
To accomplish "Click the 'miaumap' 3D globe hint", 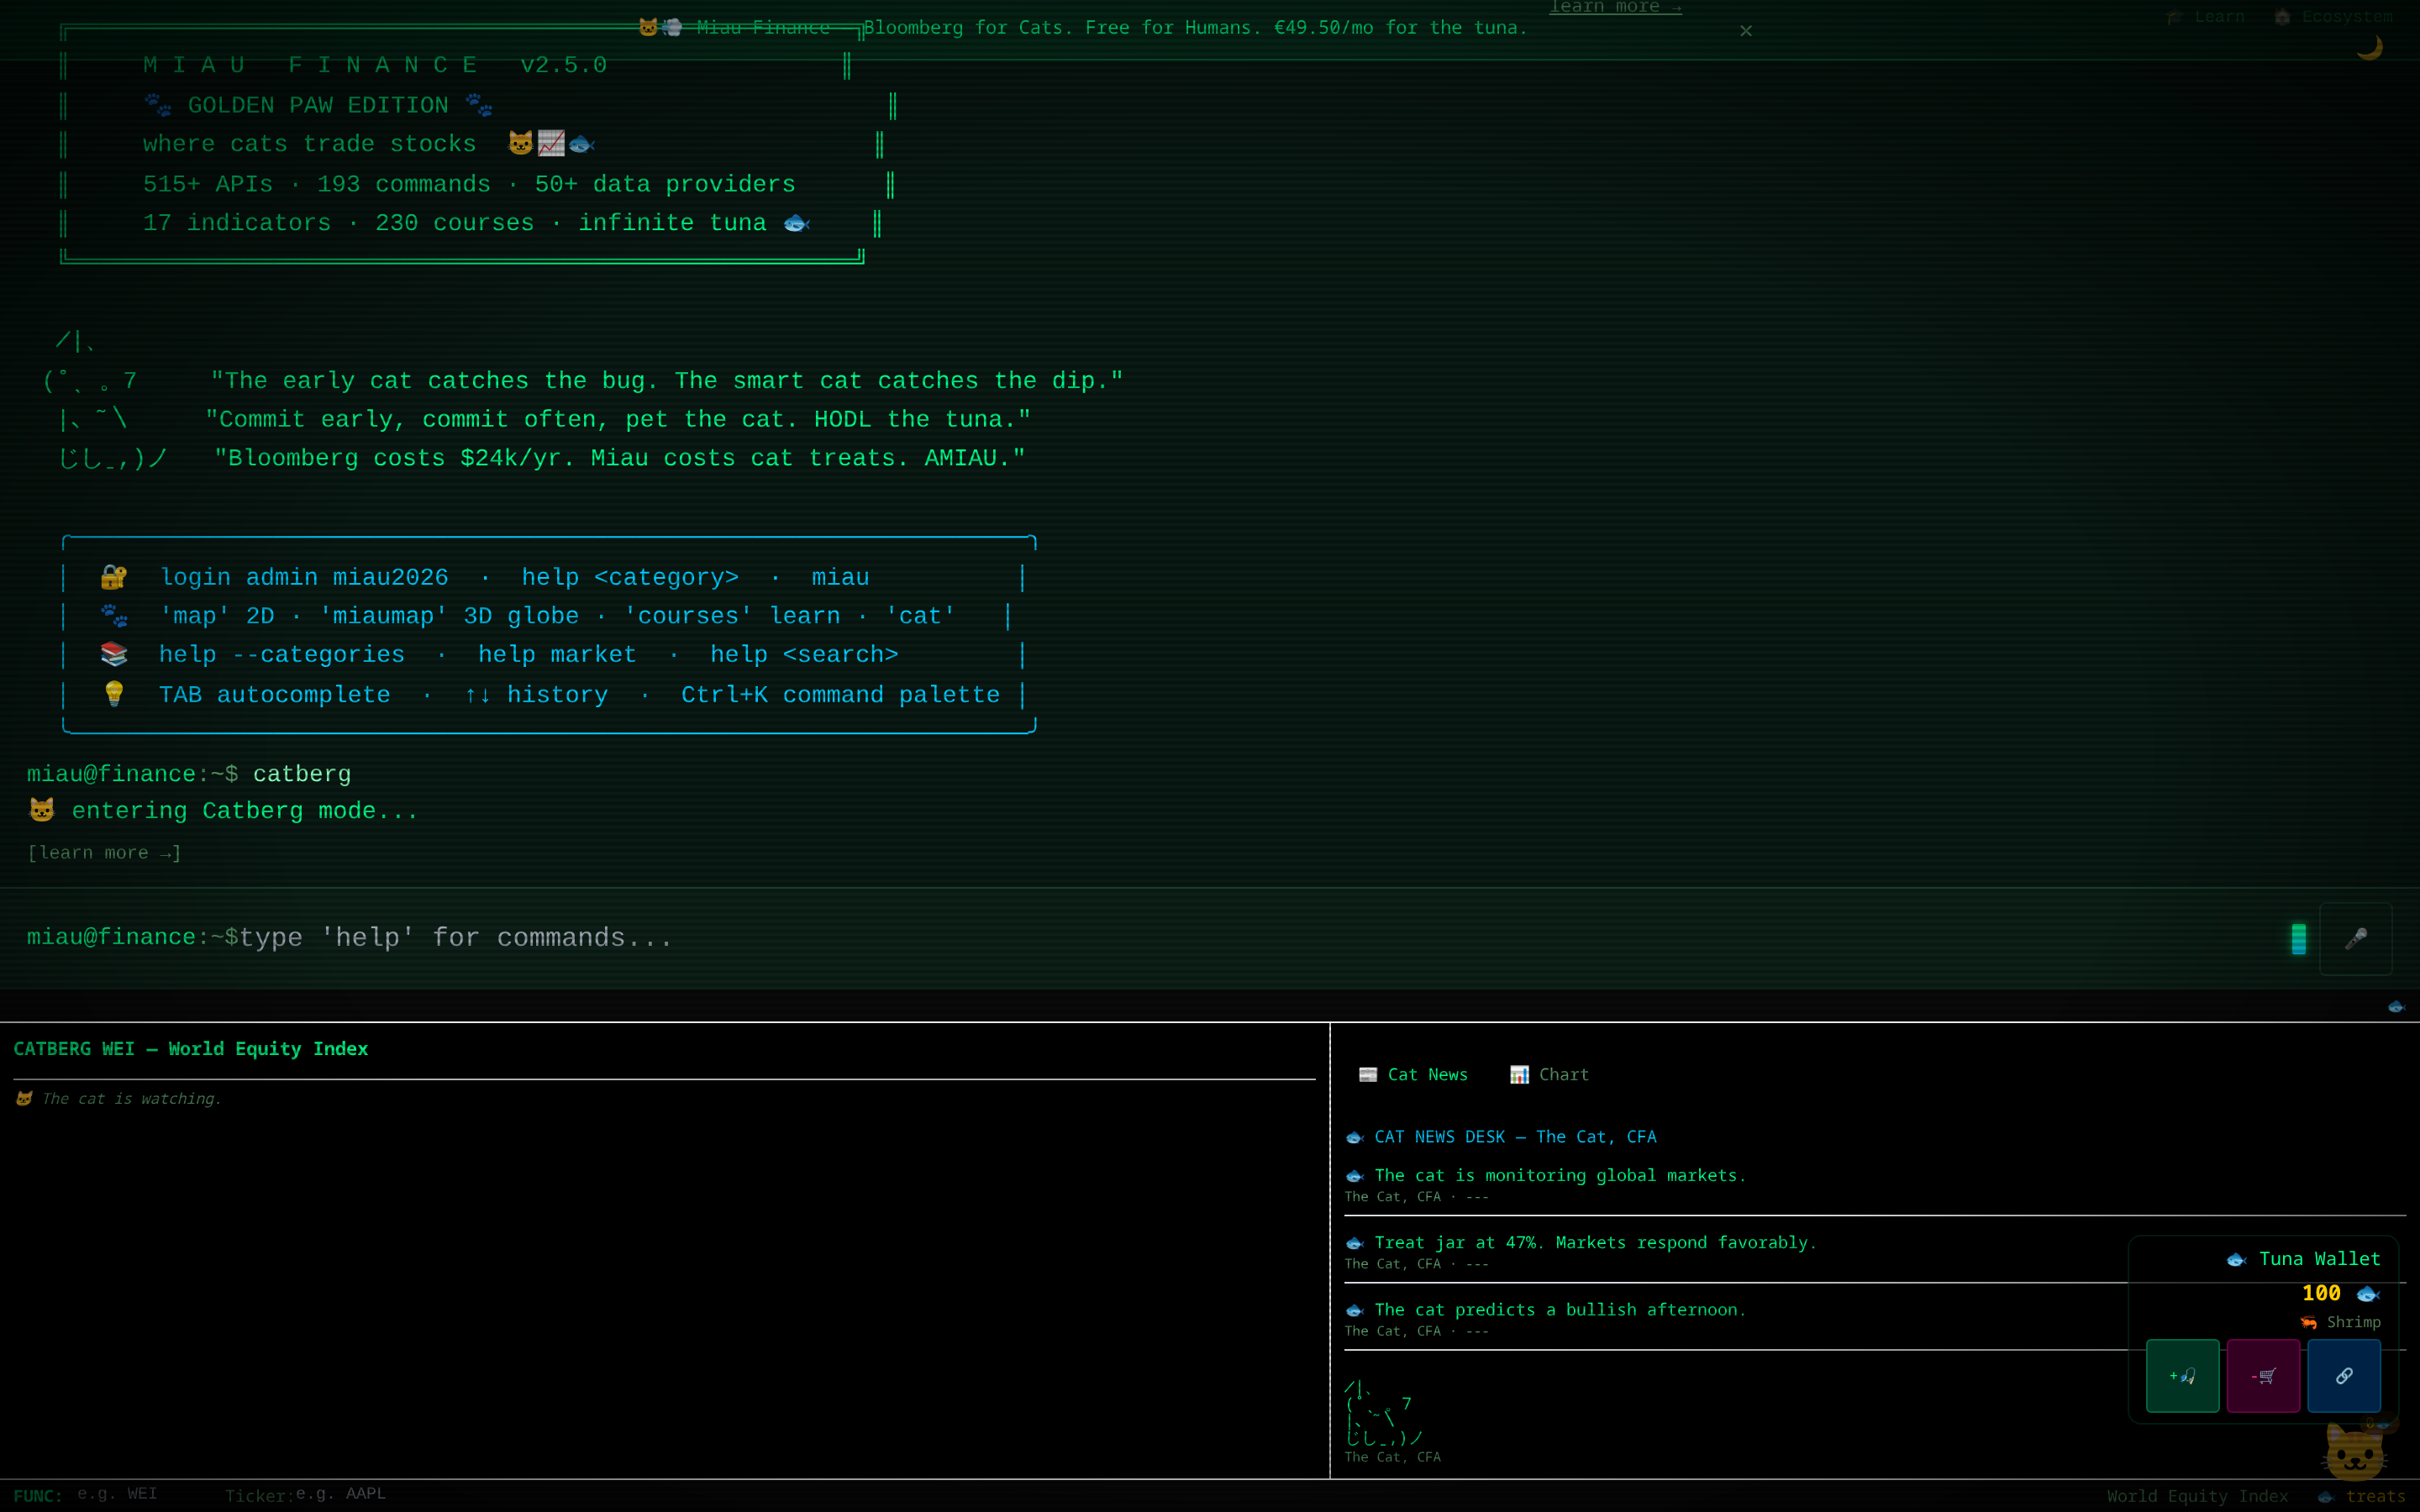I will pos(449,616).
